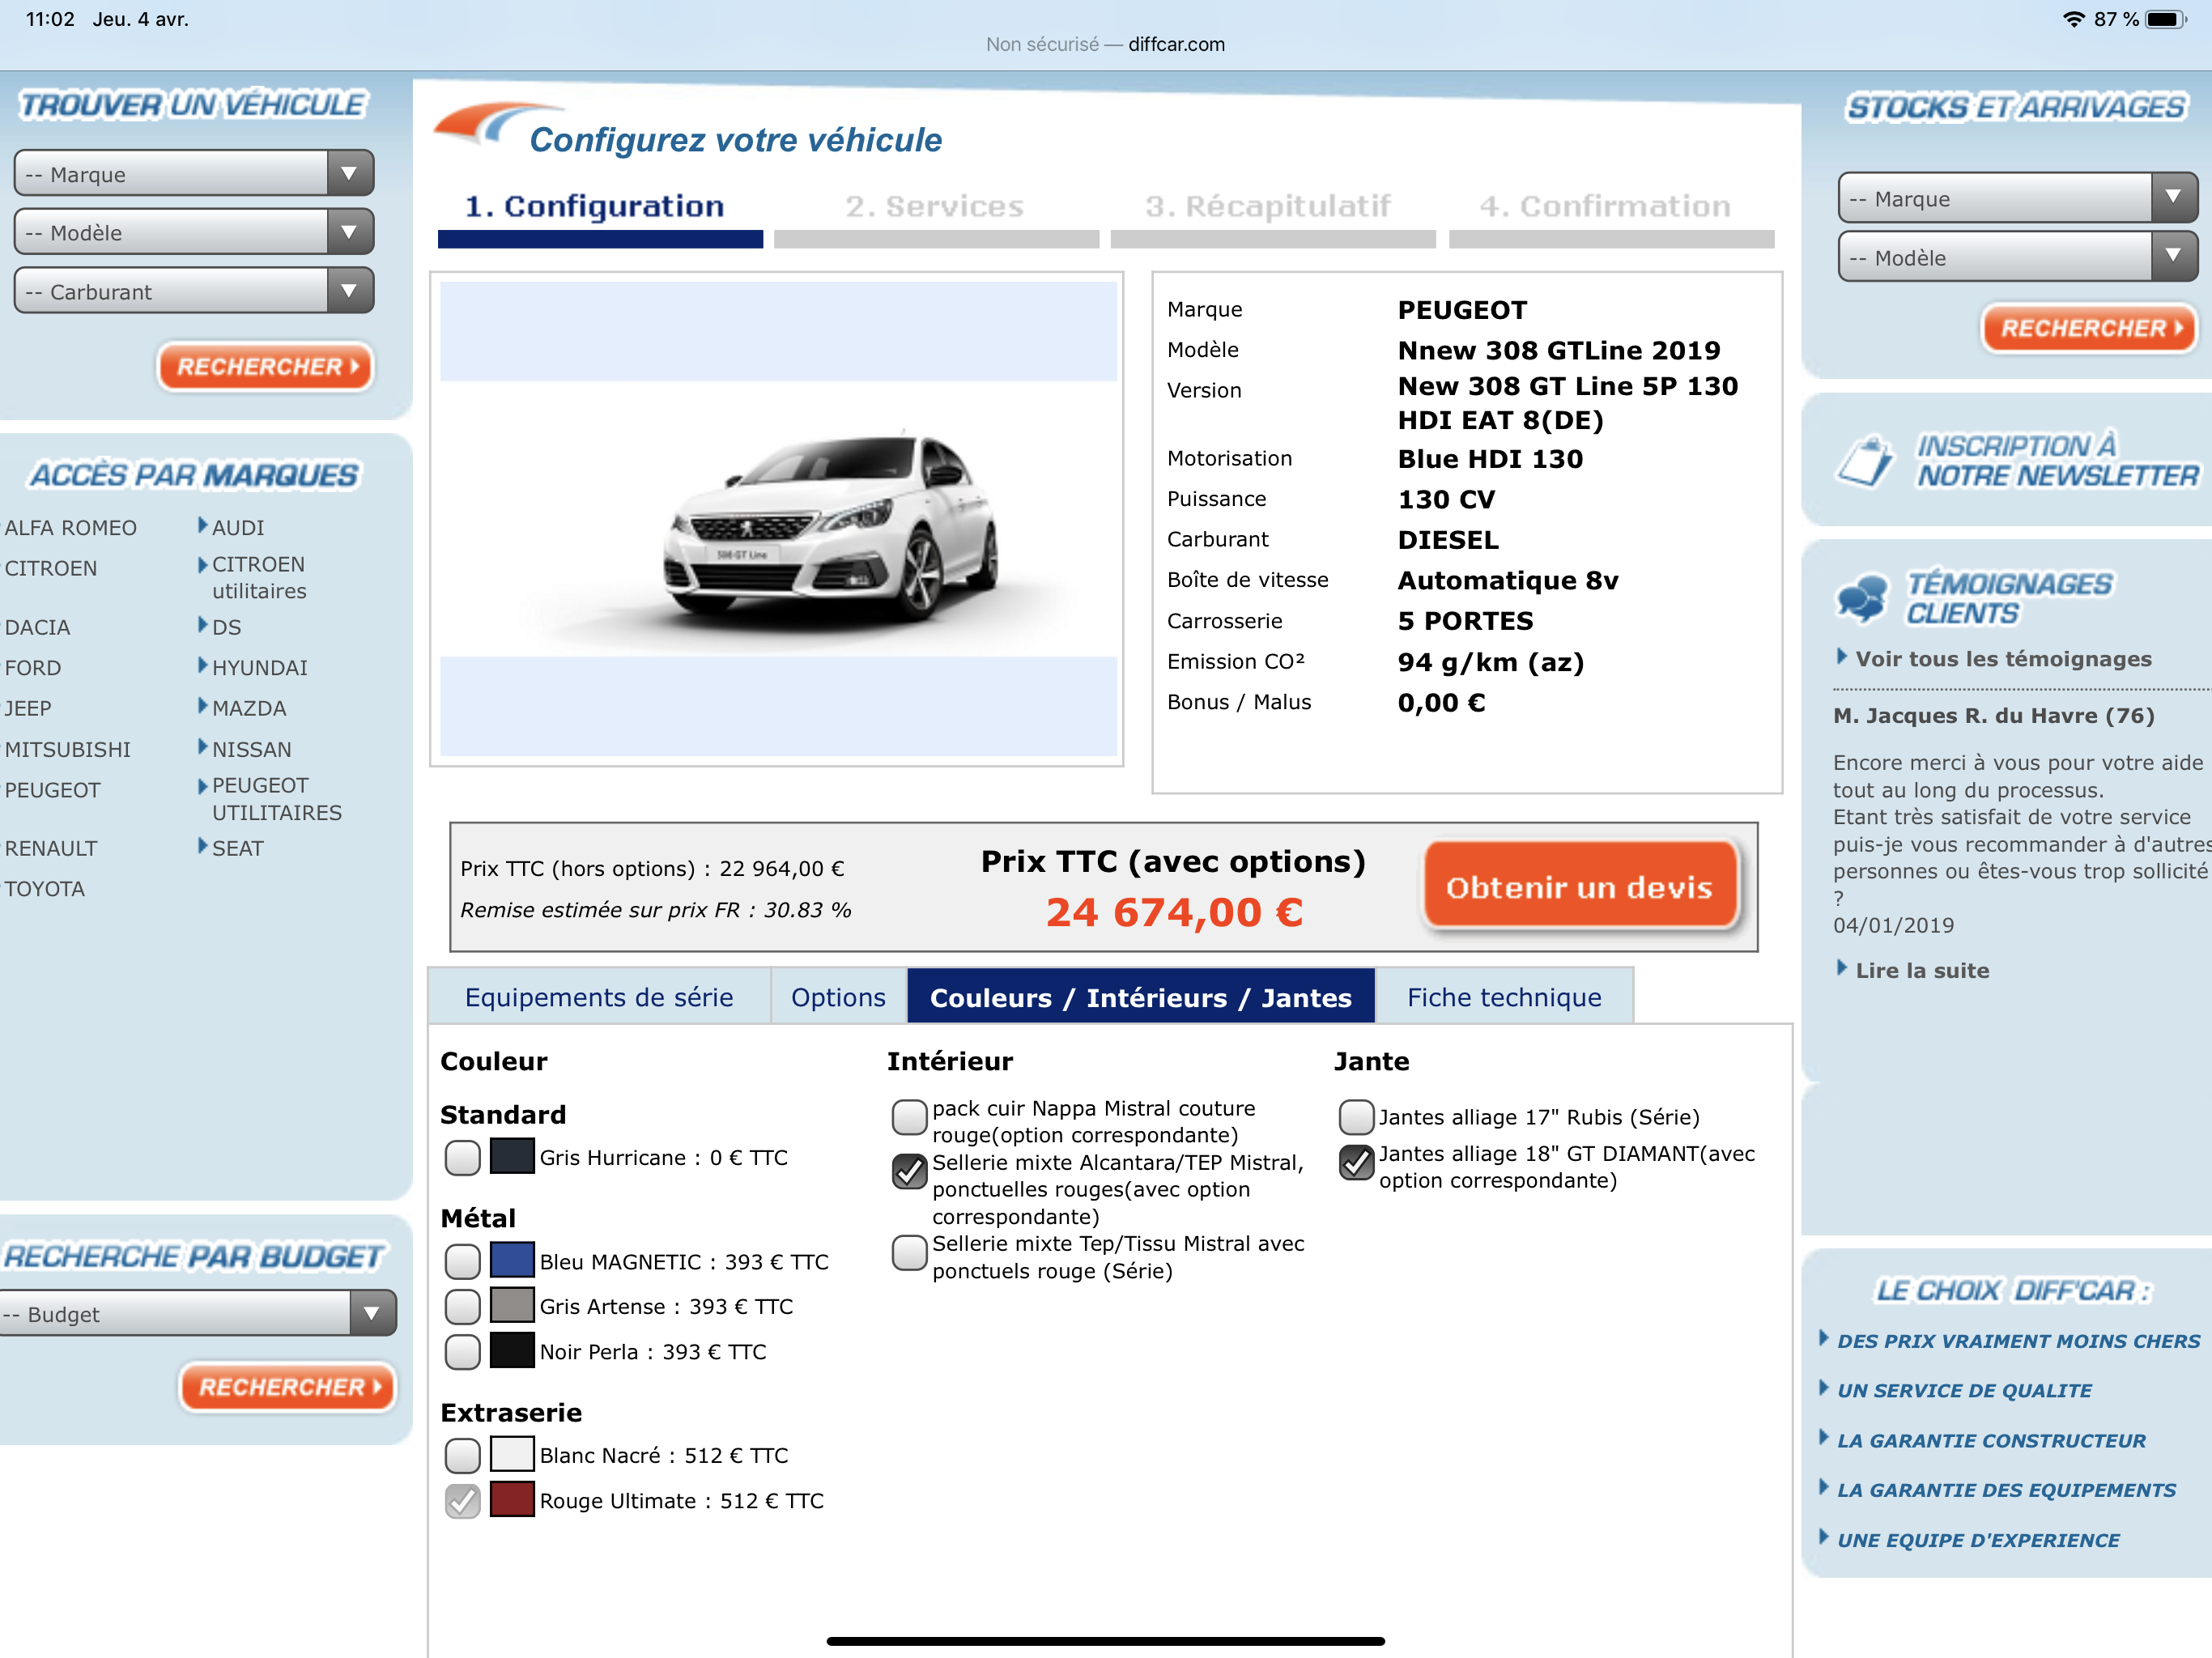Select Sellerie mixte Tep/Tissu Mistral checkbox
The image size is (2212, 1658).
(910, 1252)
